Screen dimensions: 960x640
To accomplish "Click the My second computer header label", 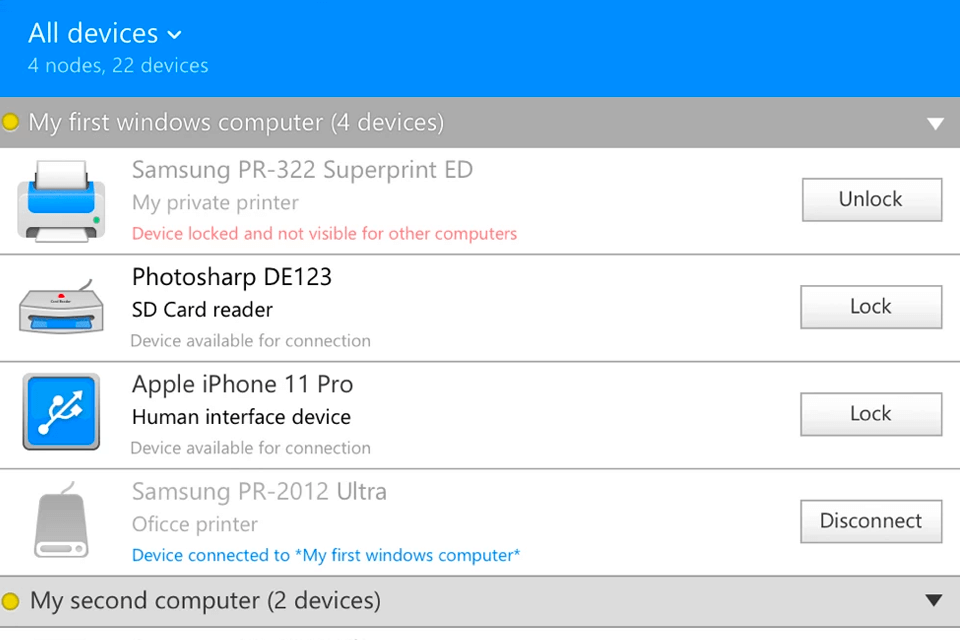I will [x=205, y=601].
